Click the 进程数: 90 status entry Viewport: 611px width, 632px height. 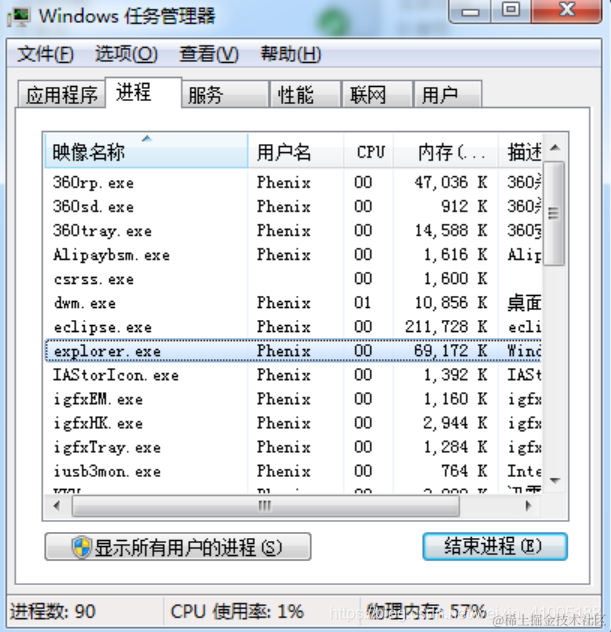pyautogui.click(x=53, y=611)
